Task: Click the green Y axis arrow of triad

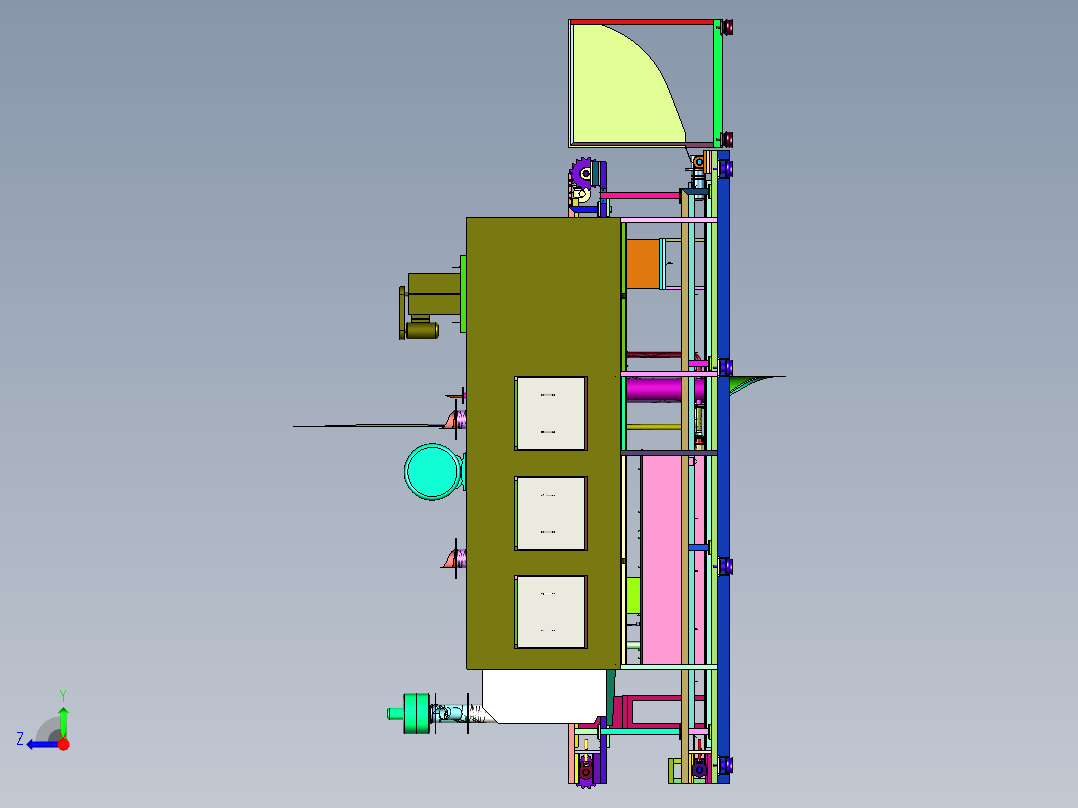Action: 63,721
